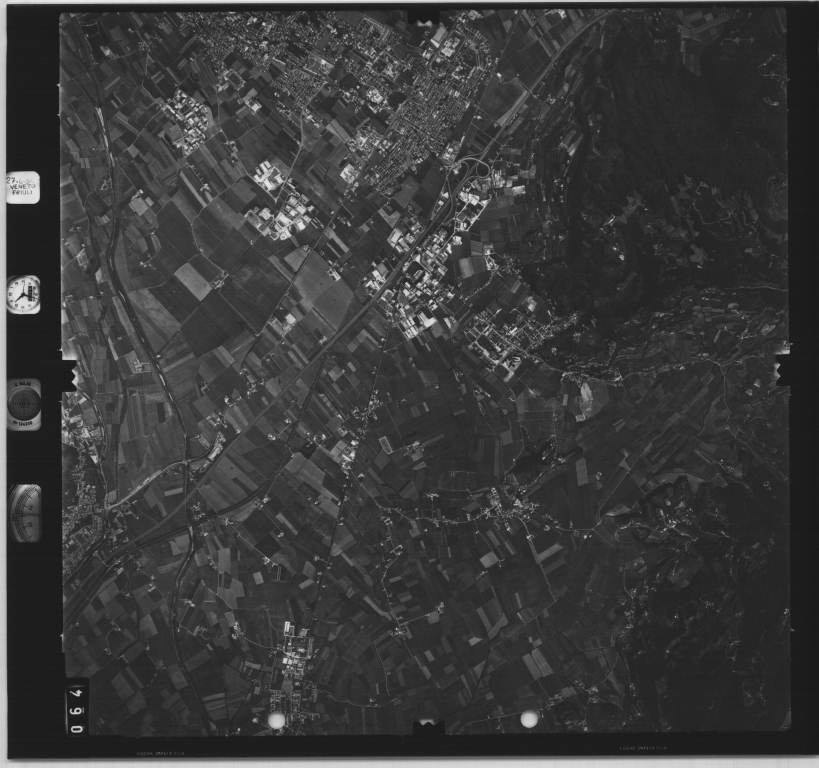The image size is (819, 768).
Task: Click the left white punch hole at bottom
Action: pos(277,720)
